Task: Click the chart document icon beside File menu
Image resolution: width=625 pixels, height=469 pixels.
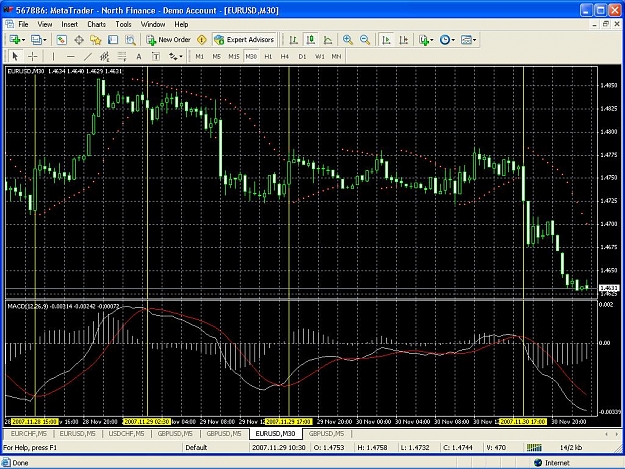Action: pyautogui.click(x=9, y=24)
